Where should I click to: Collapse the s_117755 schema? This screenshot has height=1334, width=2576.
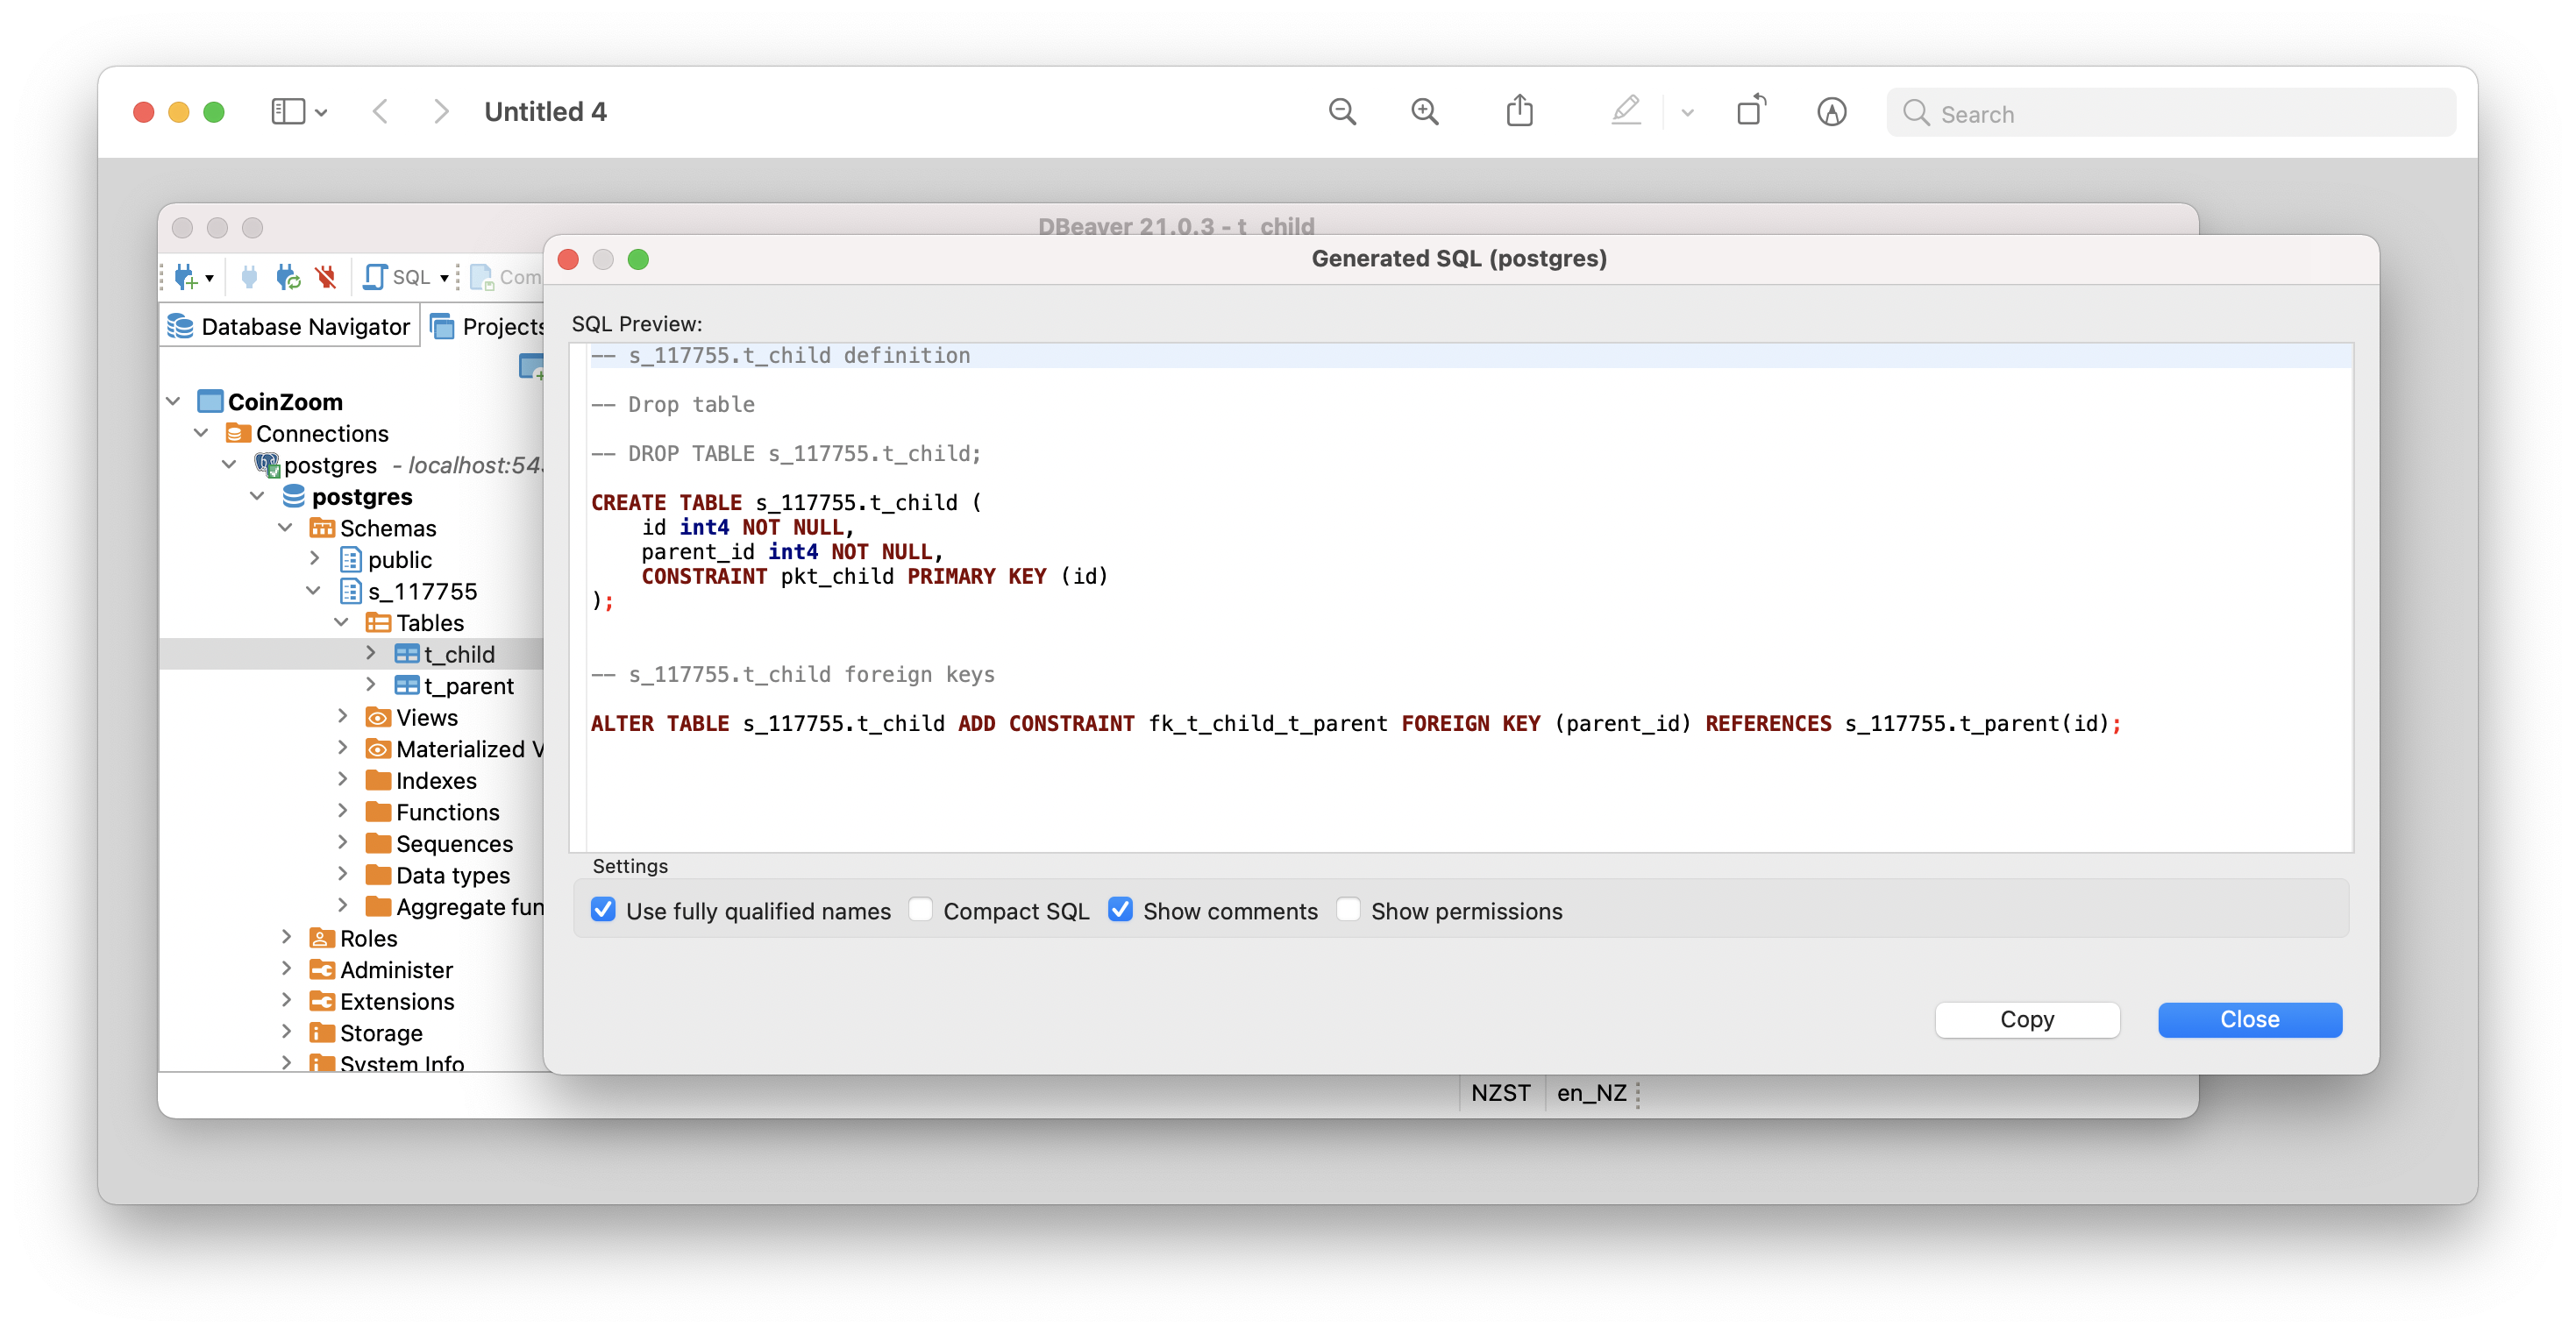tap(313, 590)
